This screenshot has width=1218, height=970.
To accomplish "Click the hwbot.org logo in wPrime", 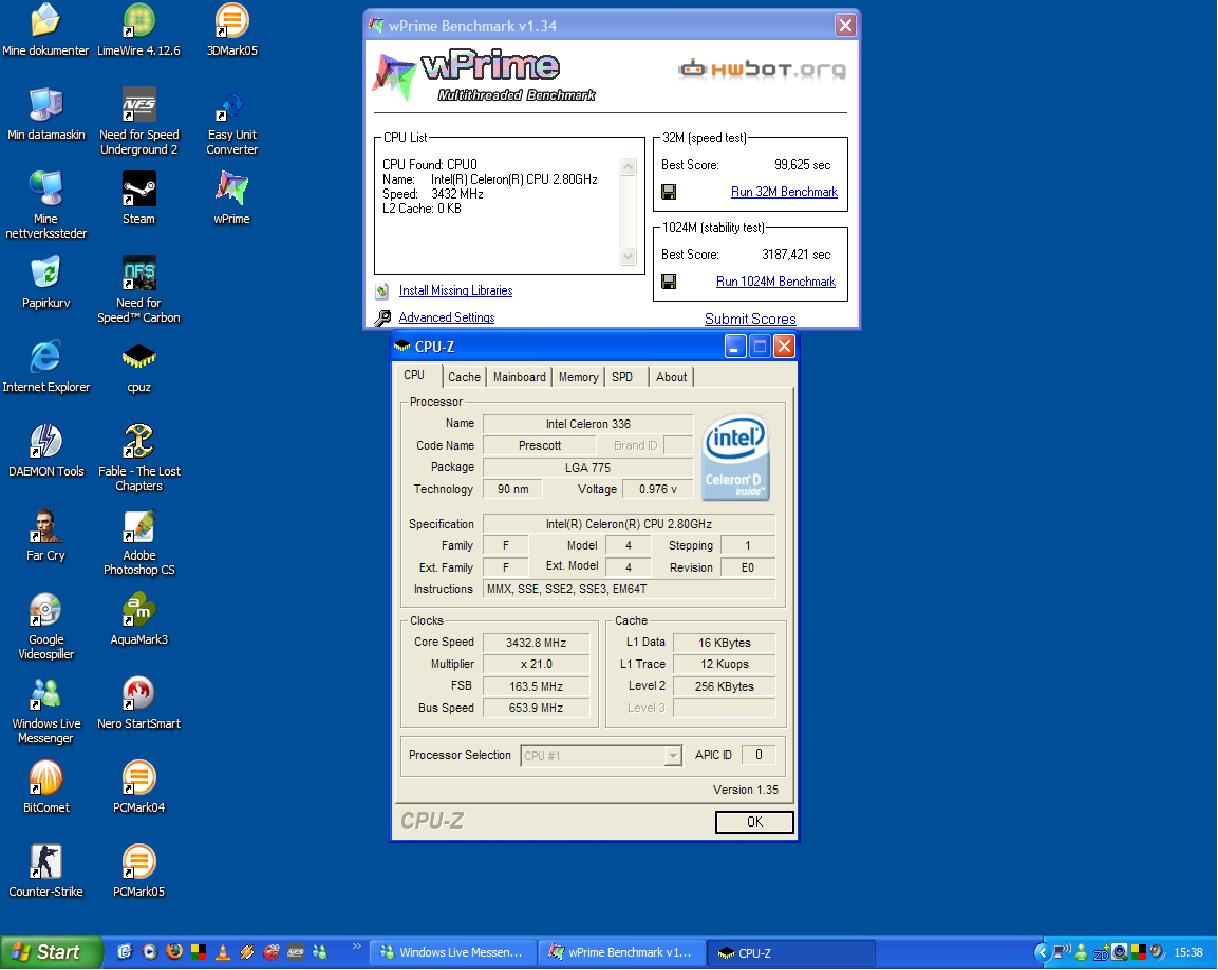I will (x=762, y=69).
